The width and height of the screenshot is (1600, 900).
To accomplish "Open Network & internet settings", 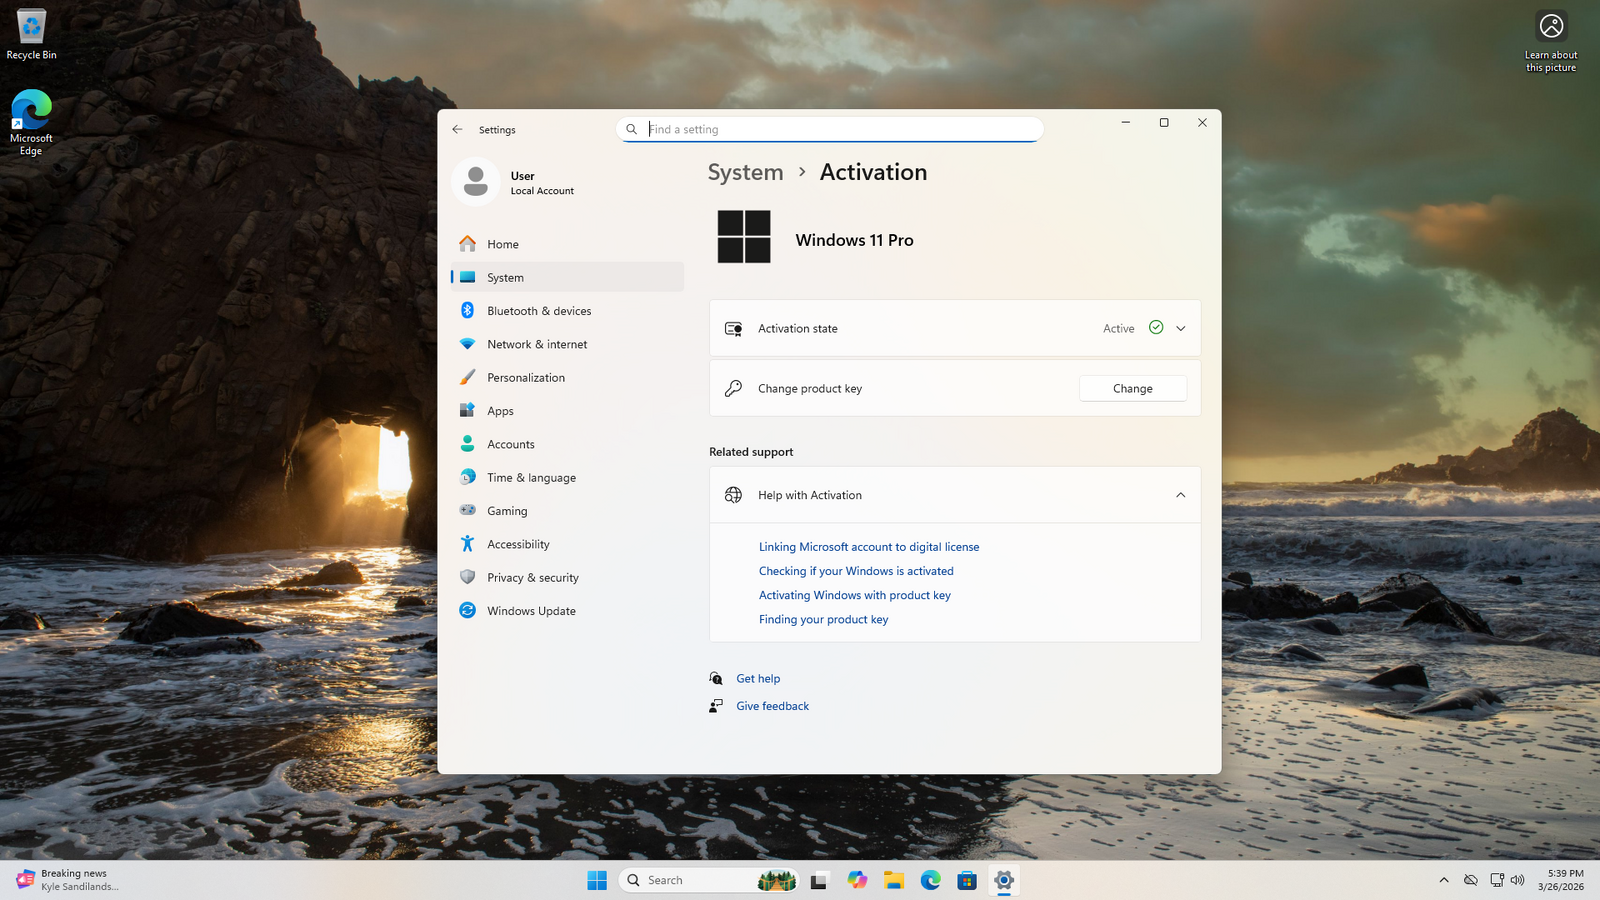I will coord(536,344).
